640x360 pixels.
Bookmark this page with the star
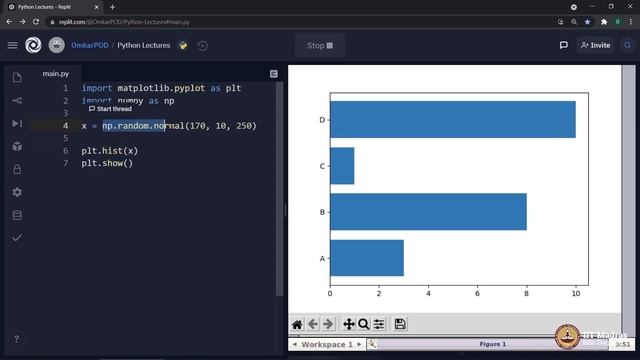[588, 22]
